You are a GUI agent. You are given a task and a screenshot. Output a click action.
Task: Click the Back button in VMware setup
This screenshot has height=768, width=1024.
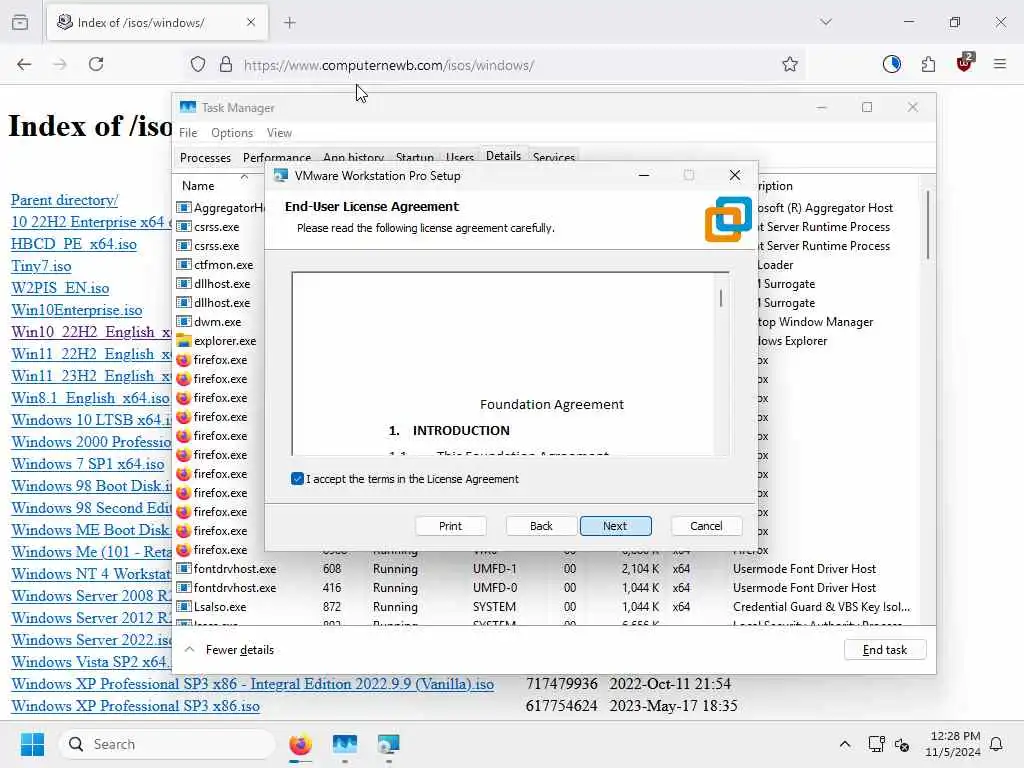pyautogui.click(x=541, y=526)
